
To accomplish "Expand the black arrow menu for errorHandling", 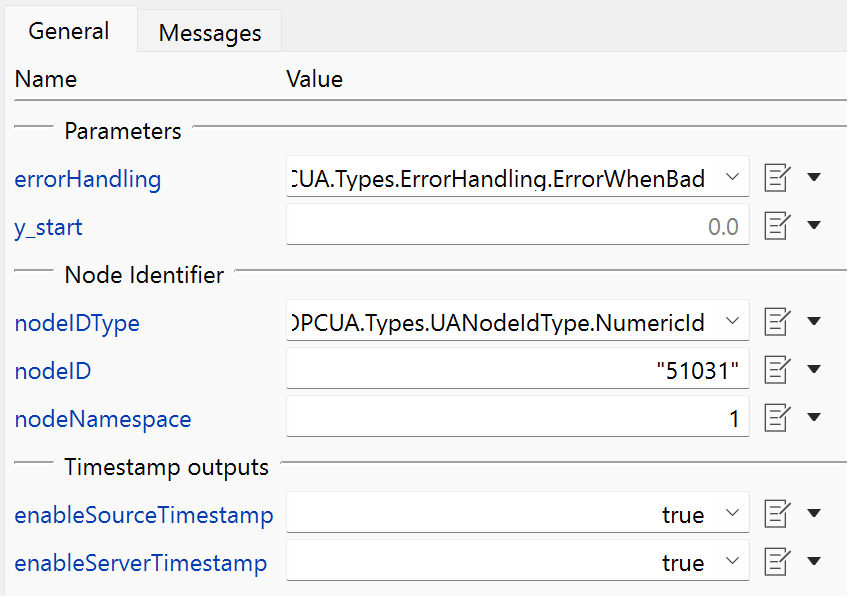I will click(814, 177).
